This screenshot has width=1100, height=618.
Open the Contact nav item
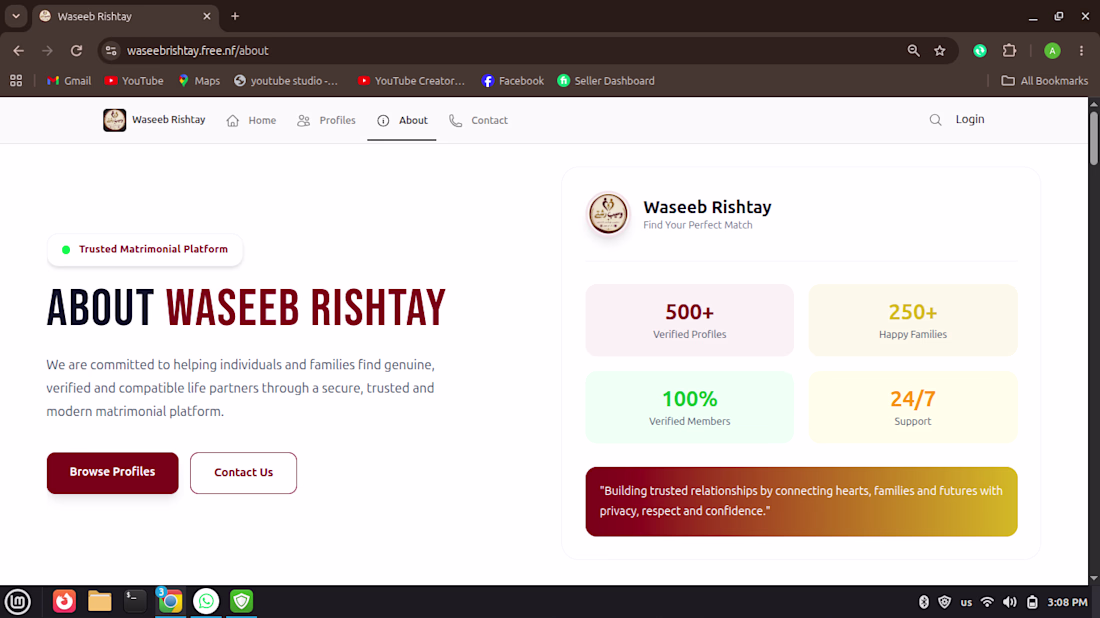click(478, 121)
